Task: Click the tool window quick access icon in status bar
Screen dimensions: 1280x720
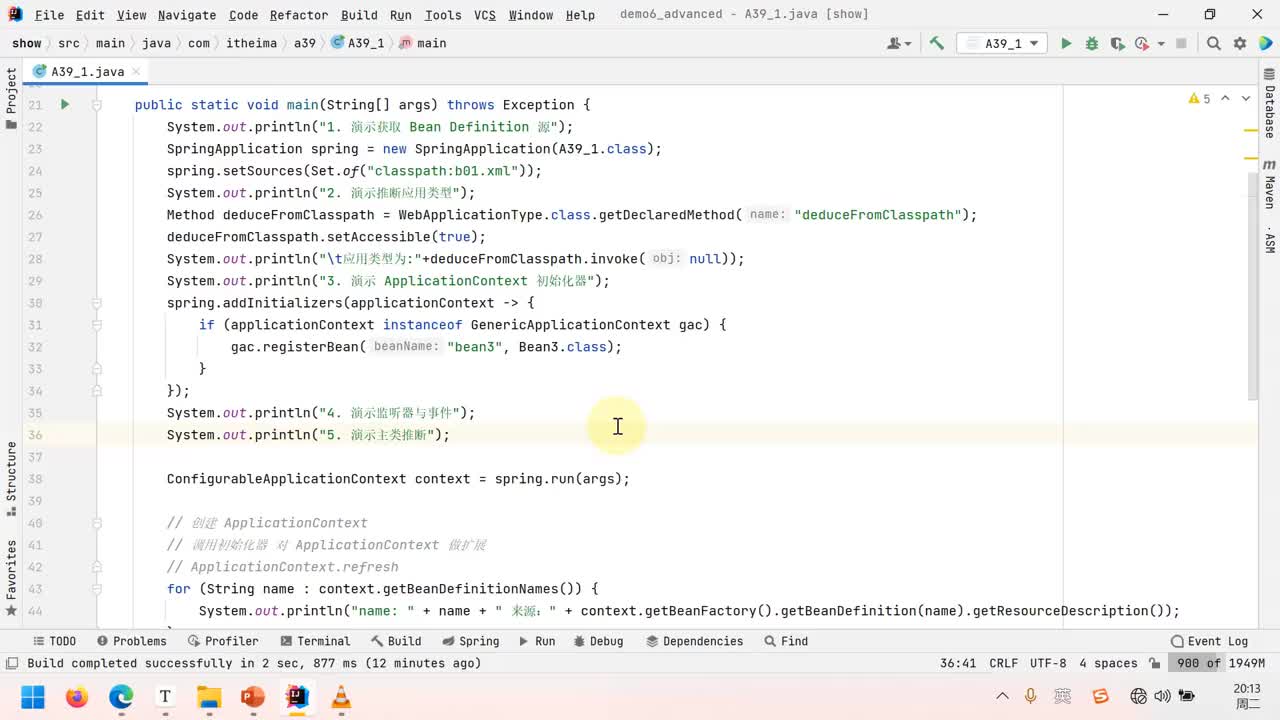Action: 11,663
